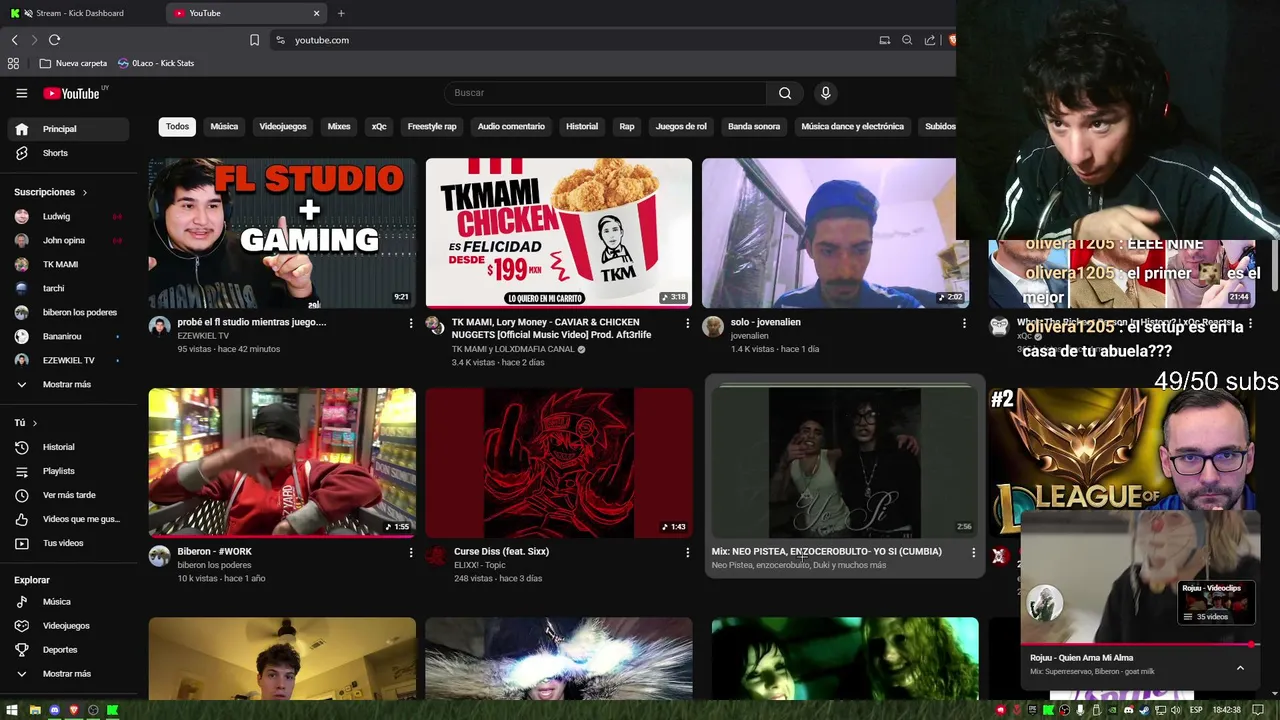The height and width of the screenshot is (720, 1280).
Task: Open Shorts from the sidebar
Action: [x=68, y=153]
